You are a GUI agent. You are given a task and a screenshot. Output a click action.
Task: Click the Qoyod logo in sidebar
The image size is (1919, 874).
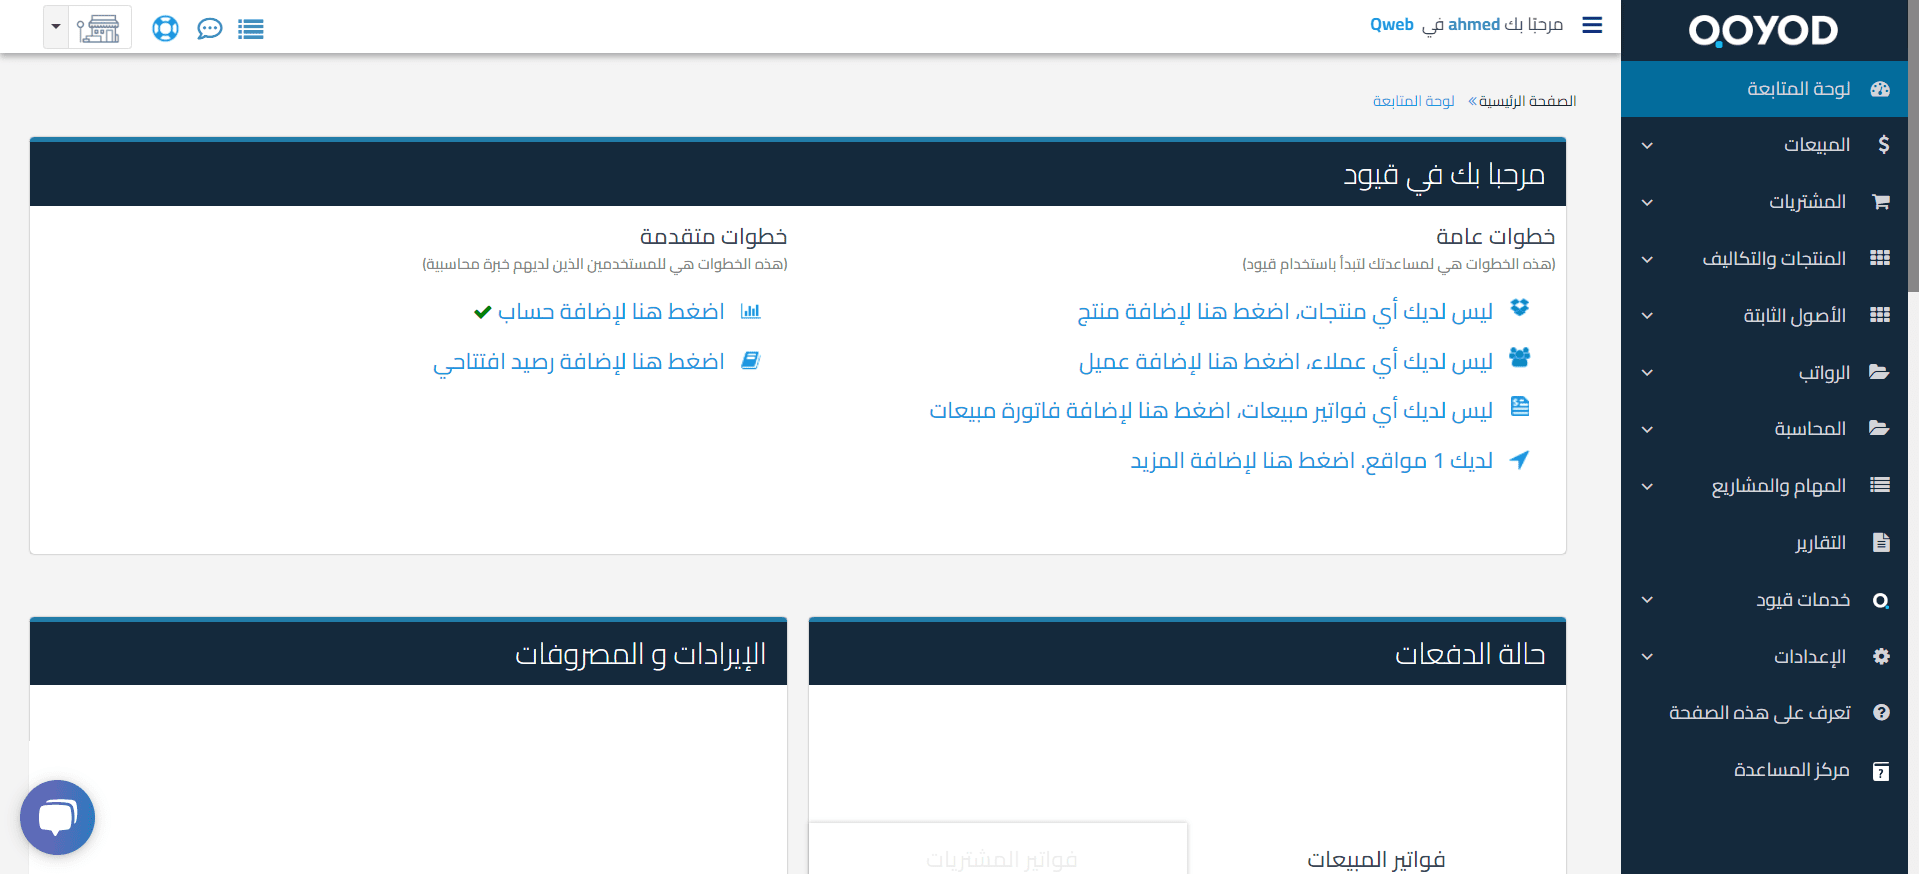[x=1763, y=31]
